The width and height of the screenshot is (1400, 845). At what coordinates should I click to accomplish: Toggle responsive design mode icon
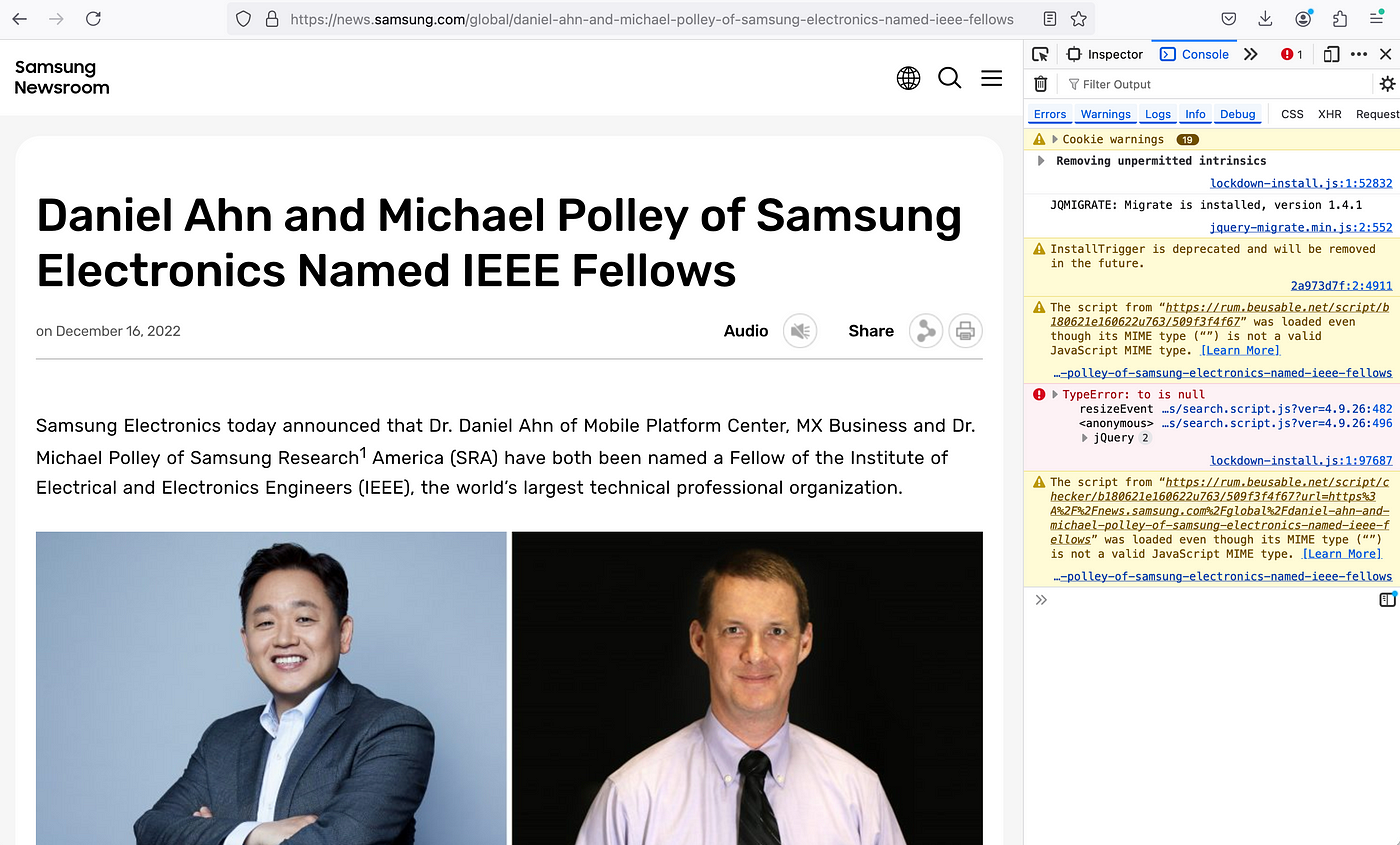click(x=1331, y=54)
